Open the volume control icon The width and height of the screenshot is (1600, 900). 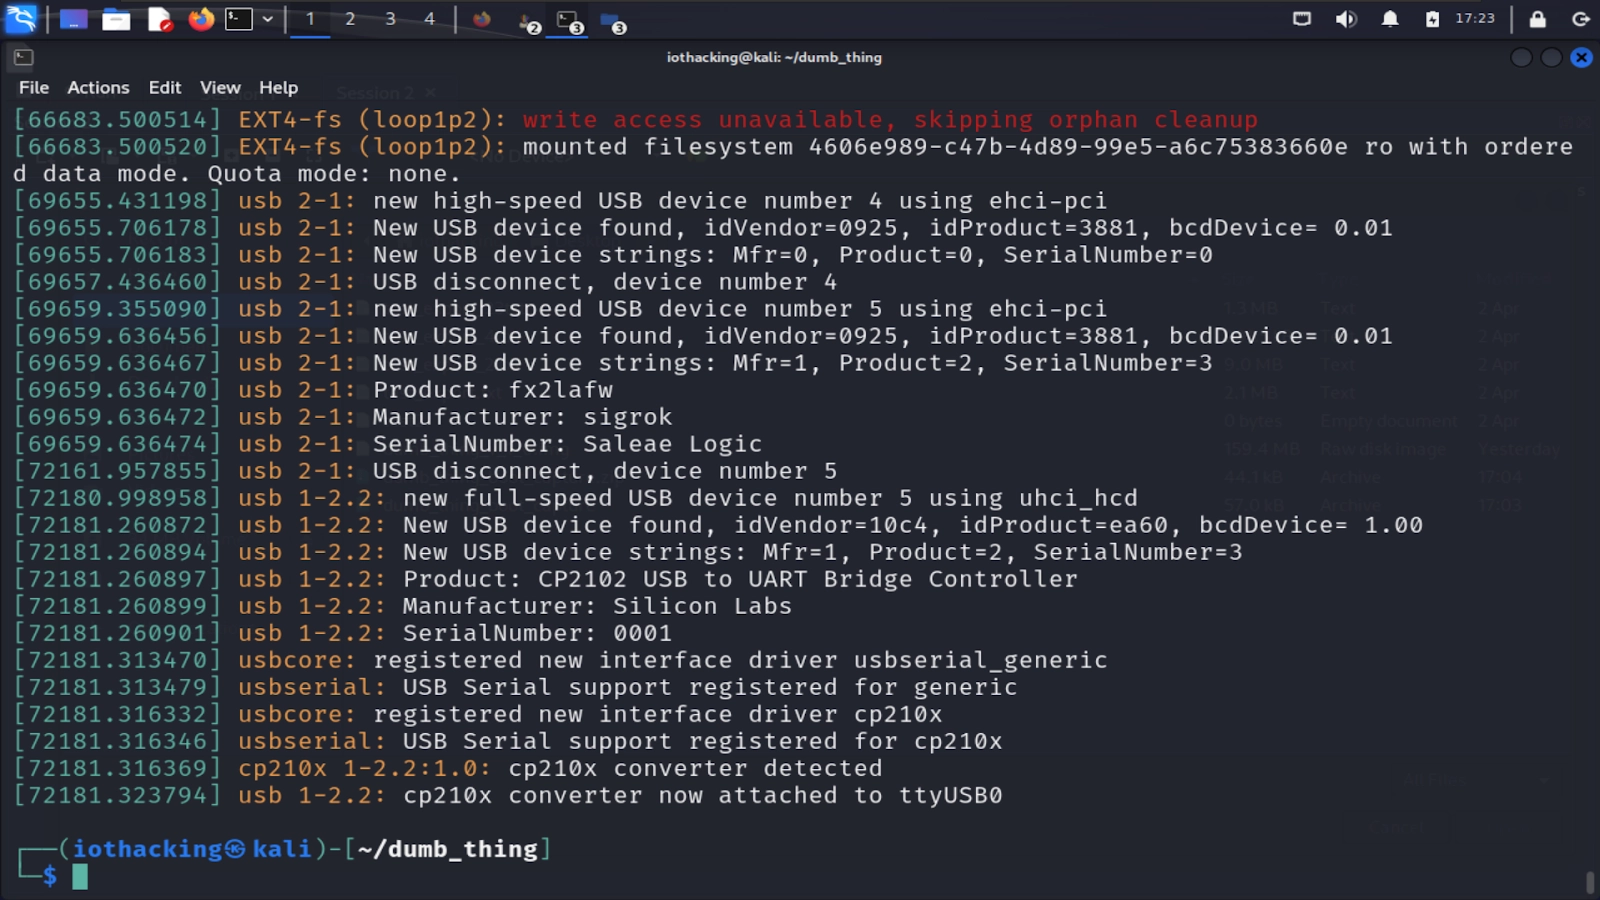coord(1346,19)
